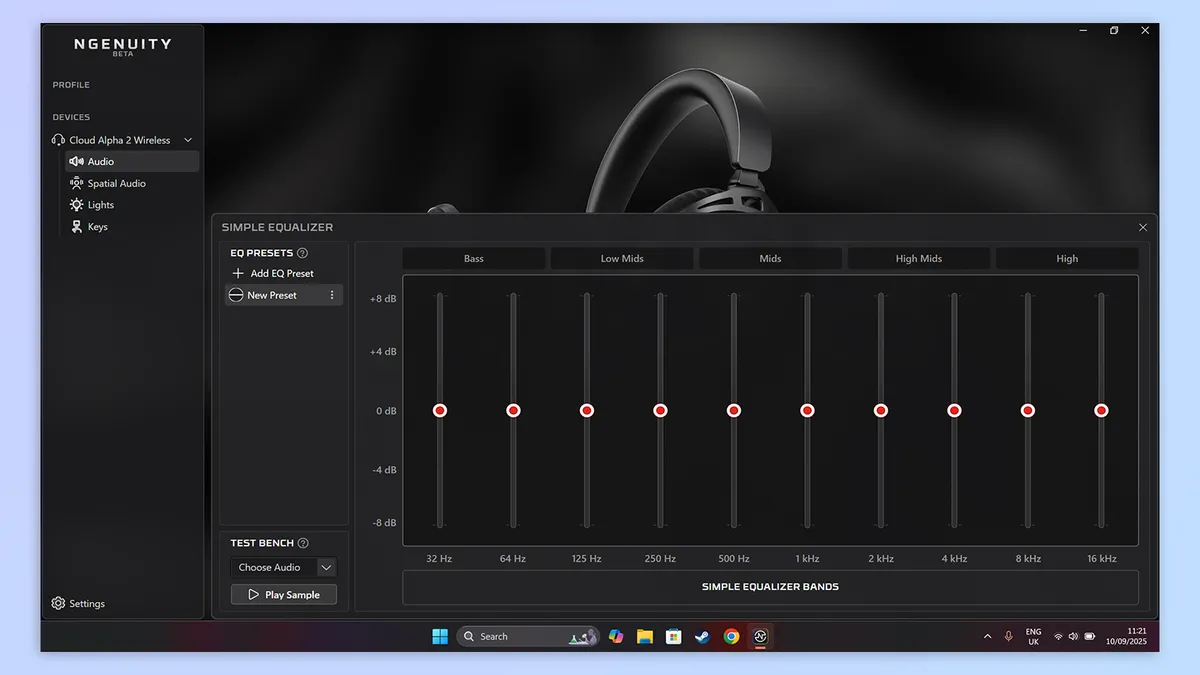The image size is (1200, 675).
Task: Add a new EQ Preset
Action: 275,273
